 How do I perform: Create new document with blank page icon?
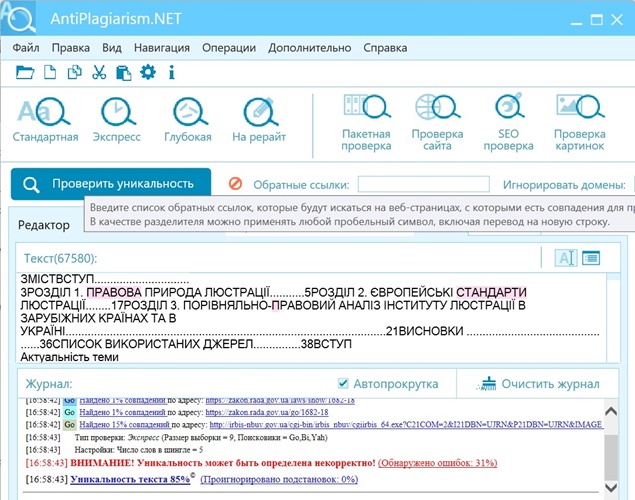point(50,72)
